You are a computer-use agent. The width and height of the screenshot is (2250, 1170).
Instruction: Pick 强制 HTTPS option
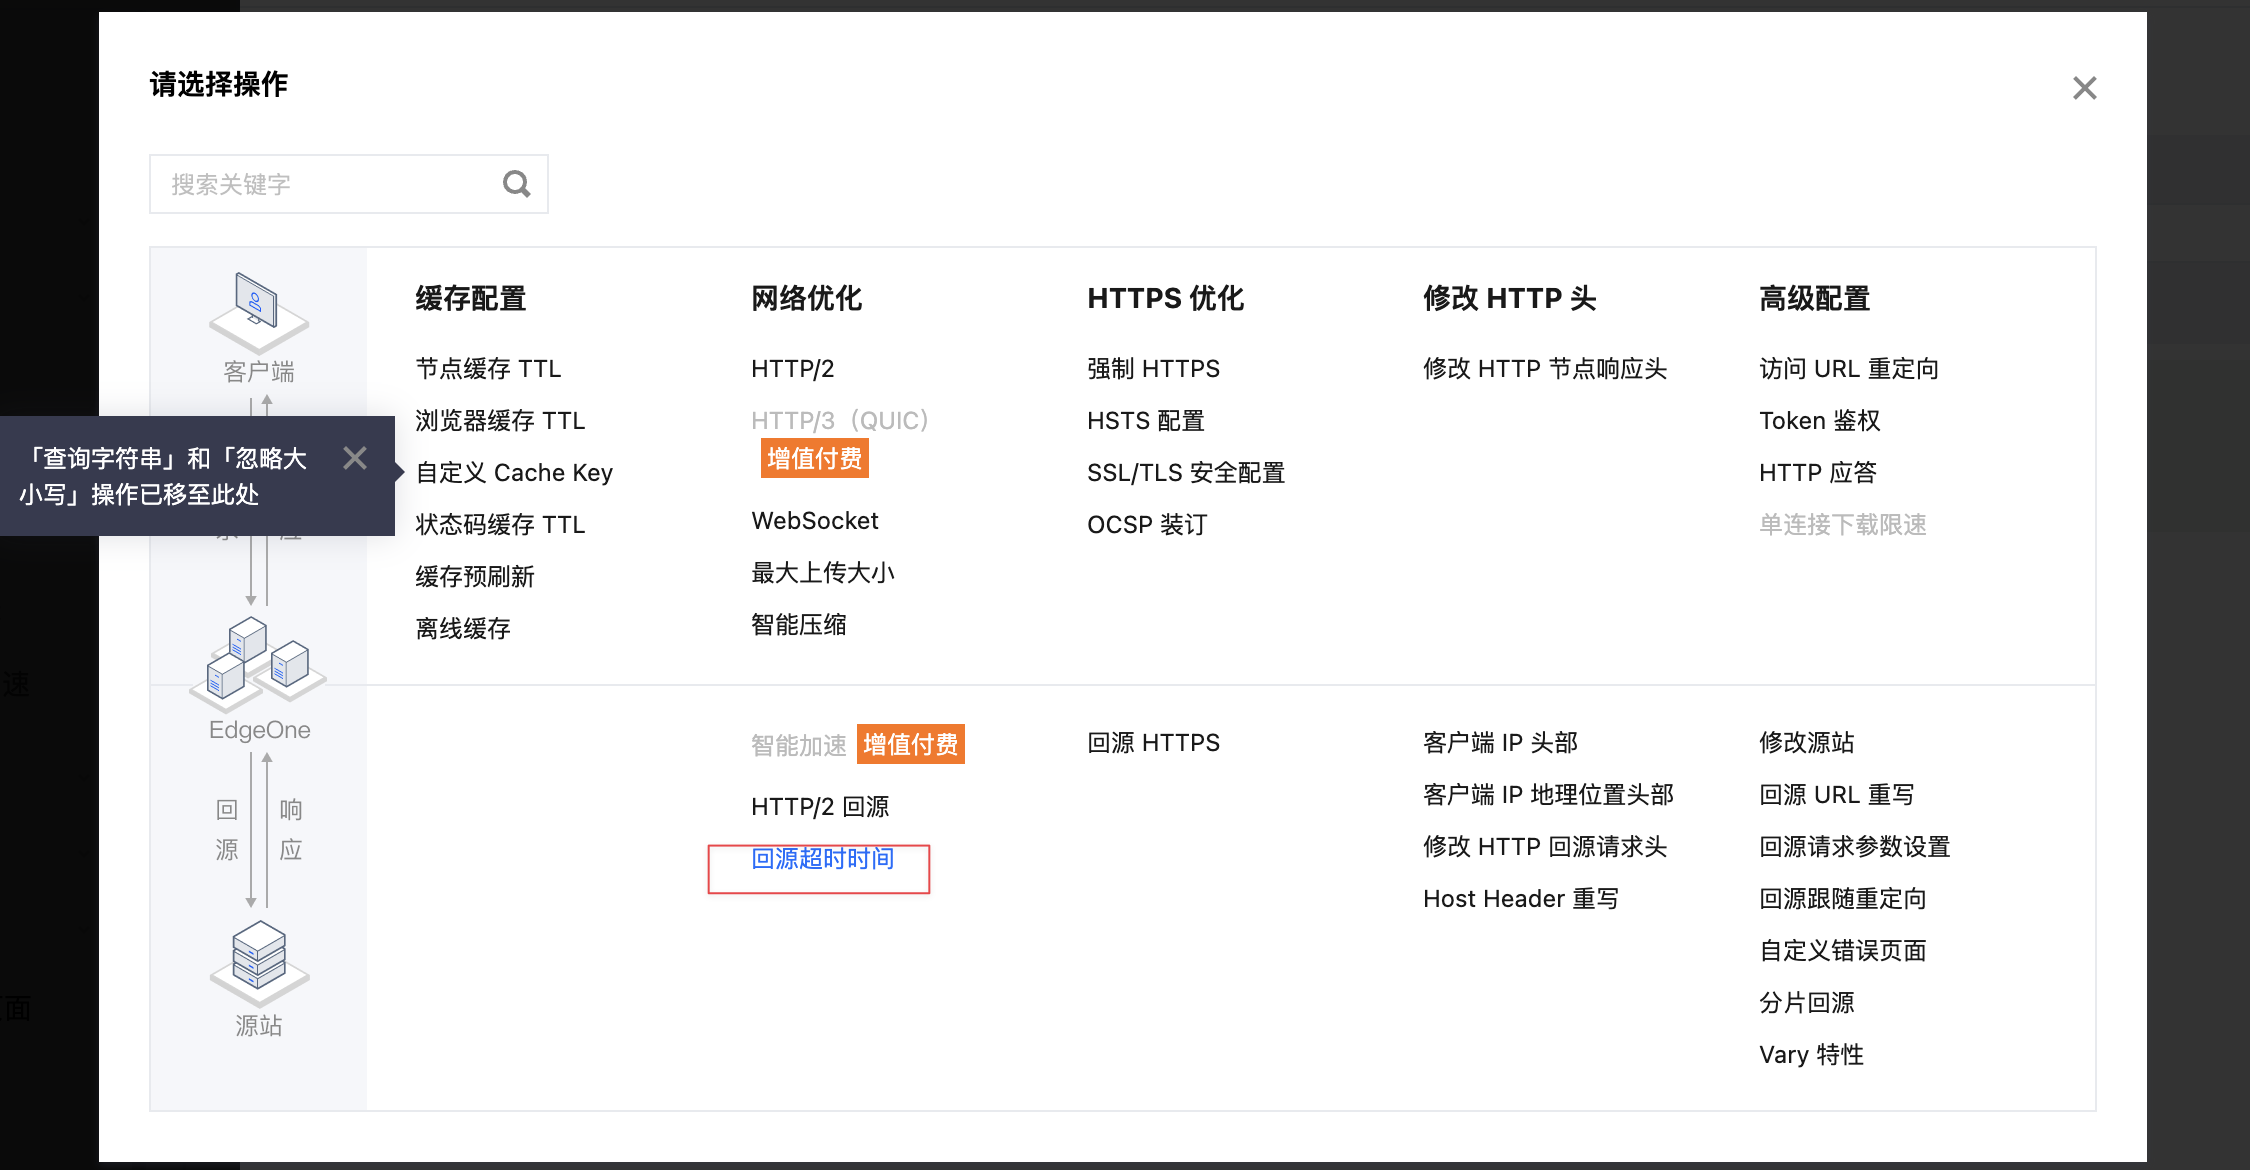click(x=1153, y=369)
